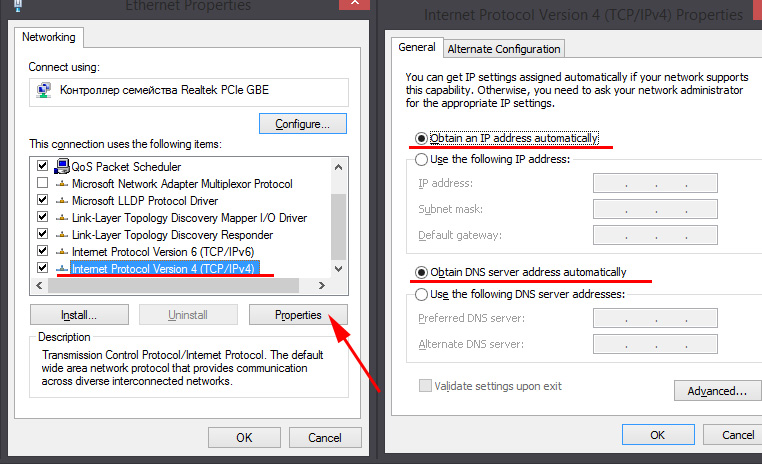The image size is (762, 464).
Task: Switch to the Alternate Configuration tab
Action: pyautogui.click(x=504, y=49)
